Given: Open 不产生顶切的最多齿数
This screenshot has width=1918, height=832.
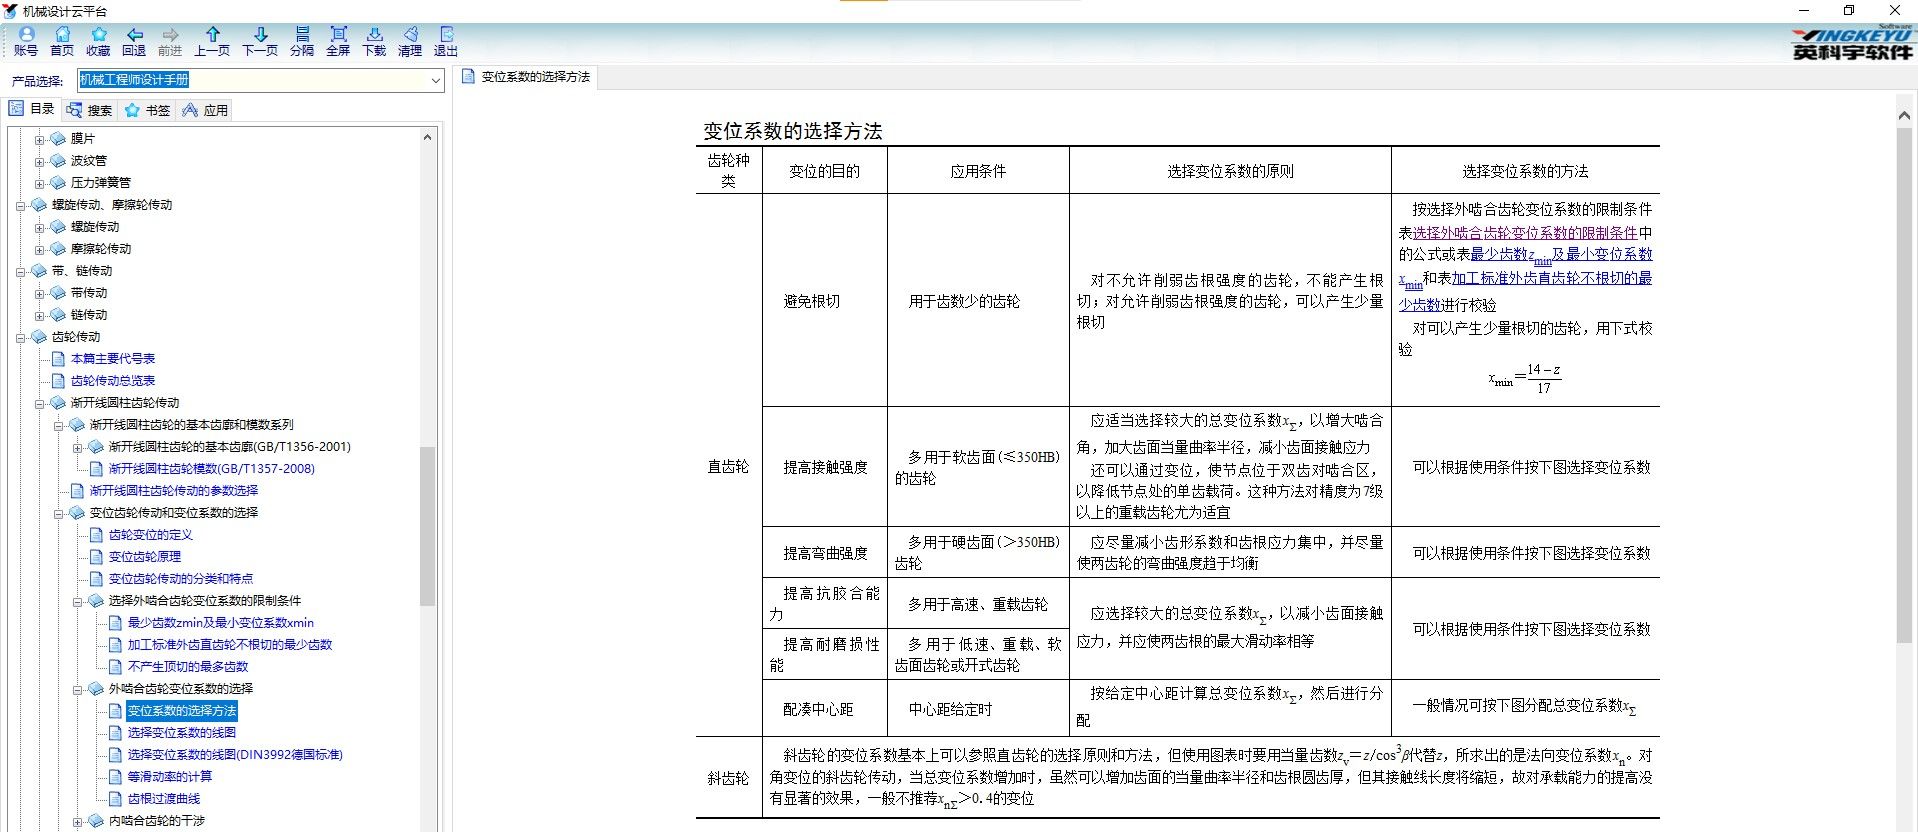Looking at the screenshot, I should (187, 667).
